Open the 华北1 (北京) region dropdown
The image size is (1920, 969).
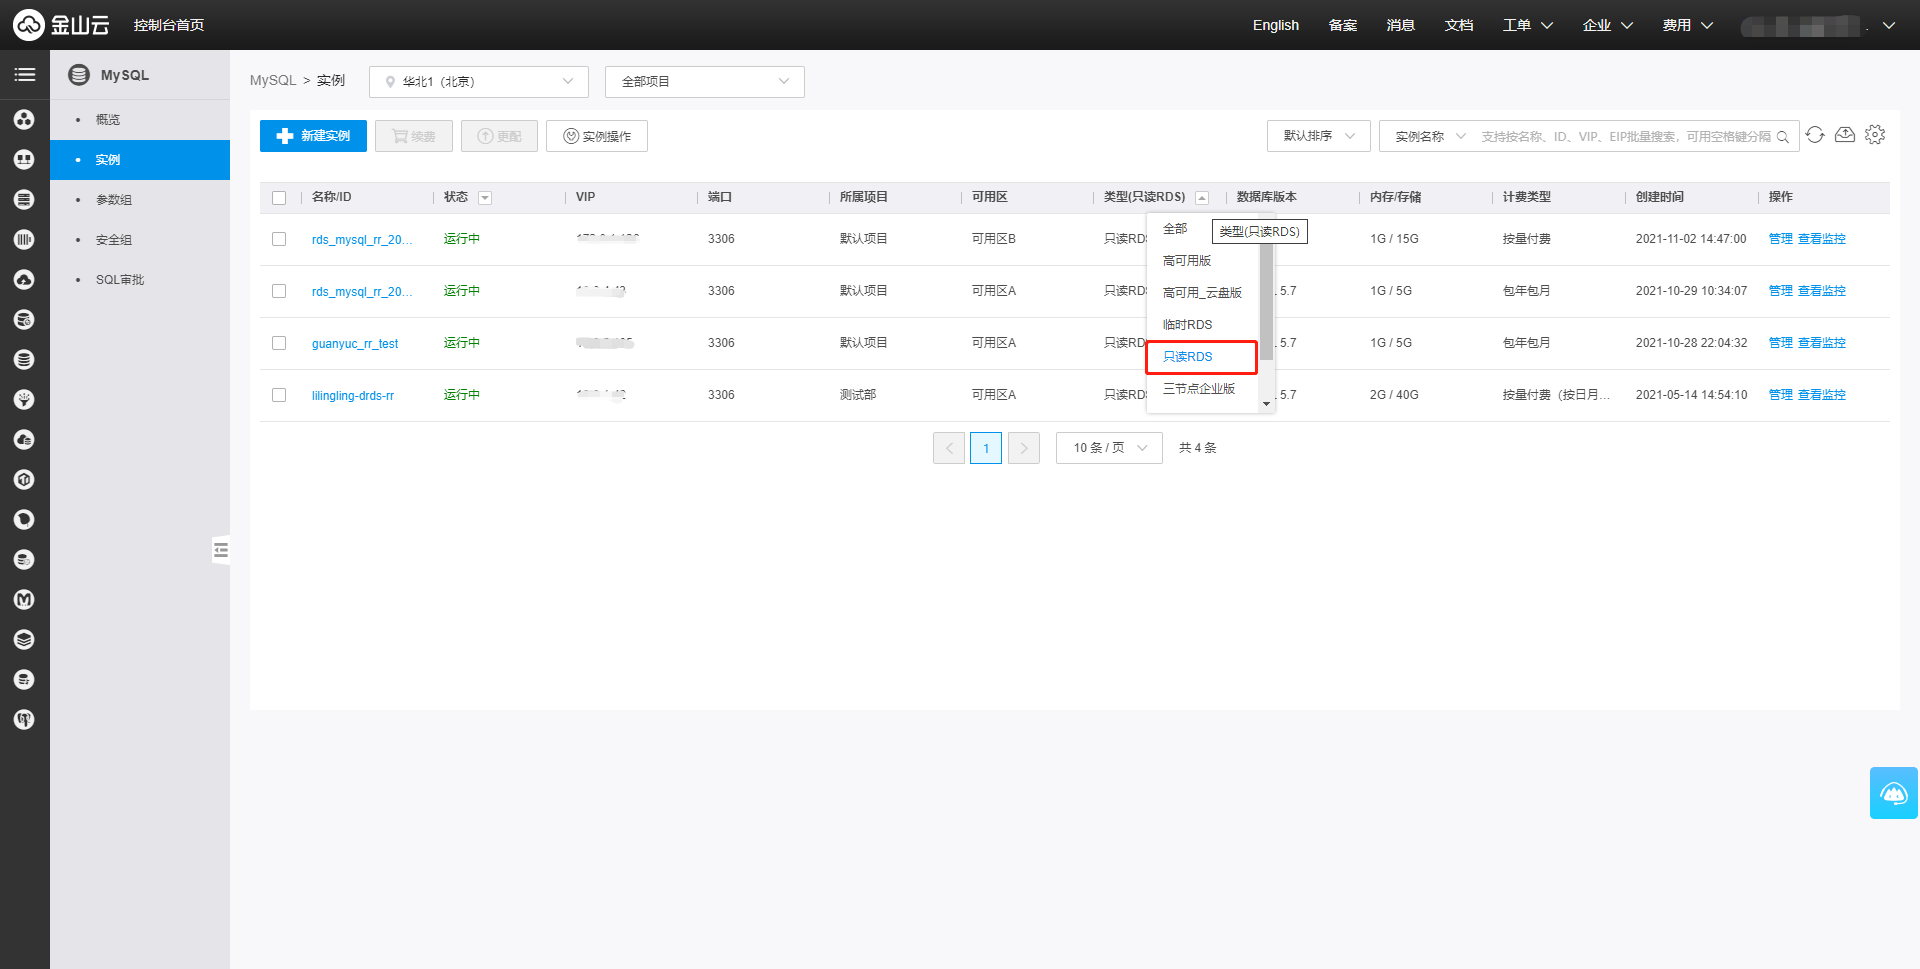(x=478, y=82)
